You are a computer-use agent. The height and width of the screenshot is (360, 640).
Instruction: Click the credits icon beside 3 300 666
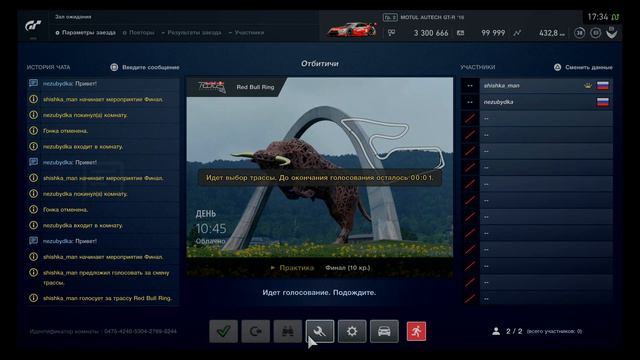pyautogui.click(x=391, y=33)
